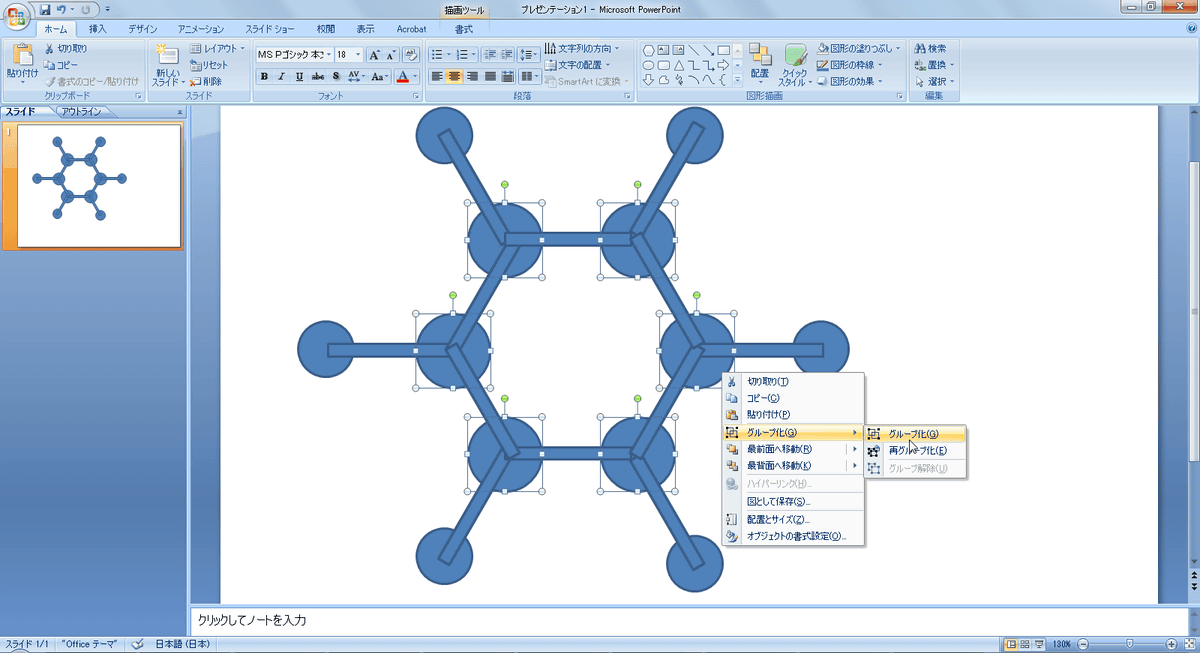Click the fit slide to window icon
Image resolution: width=1200 pixels, height=653 pixels.
tap(1190, 643)
